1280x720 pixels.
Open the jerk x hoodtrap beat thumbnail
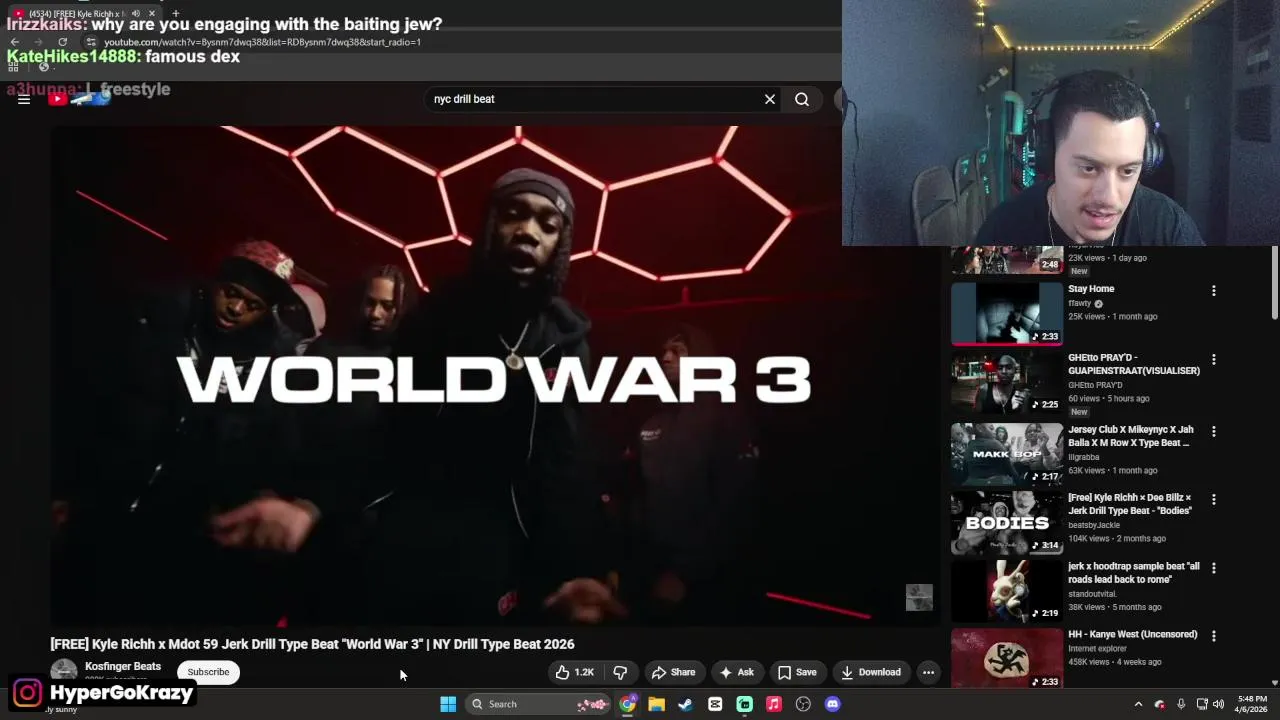click(x=1007, y=590)
